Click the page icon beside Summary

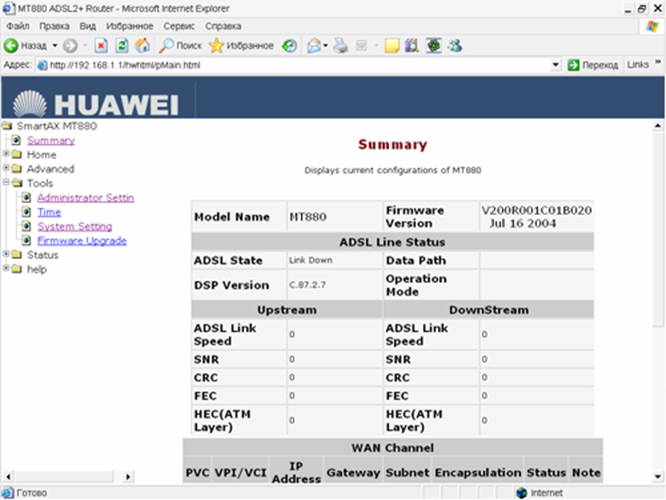coord(16,140)
